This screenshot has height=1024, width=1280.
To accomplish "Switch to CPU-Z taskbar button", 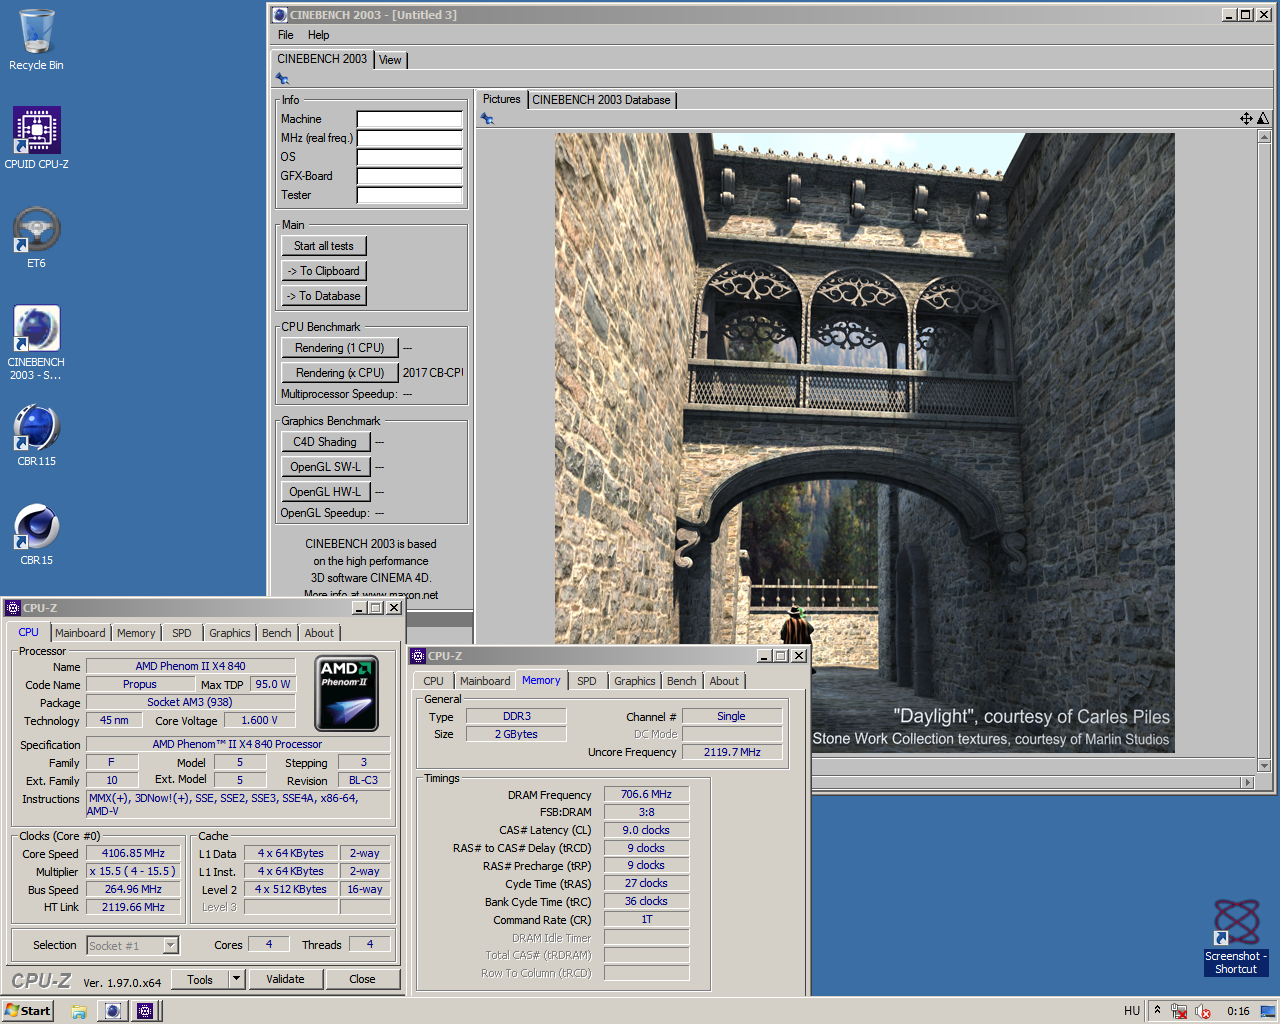I will click(x=145, y=1011).
